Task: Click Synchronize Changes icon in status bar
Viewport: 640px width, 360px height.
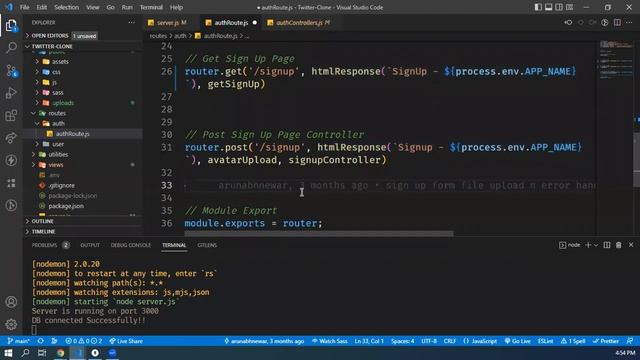Action: (40, 341)
